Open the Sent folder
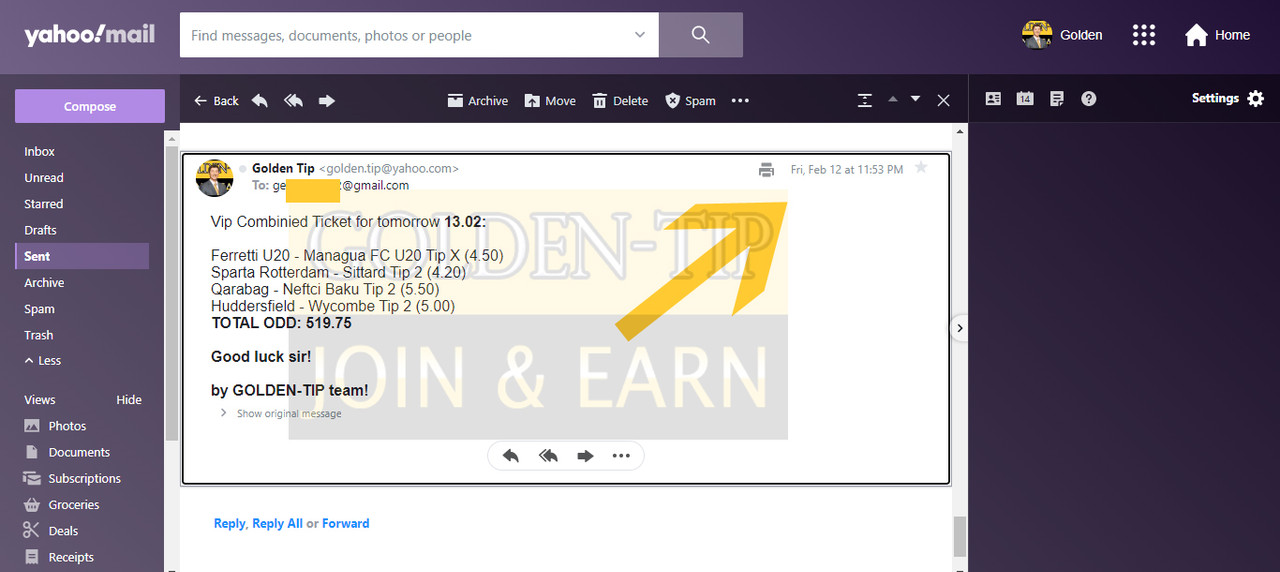Image resolution: width=1280 pixels, height=572 pixels. pyautogui.click(x=82, y=256)
